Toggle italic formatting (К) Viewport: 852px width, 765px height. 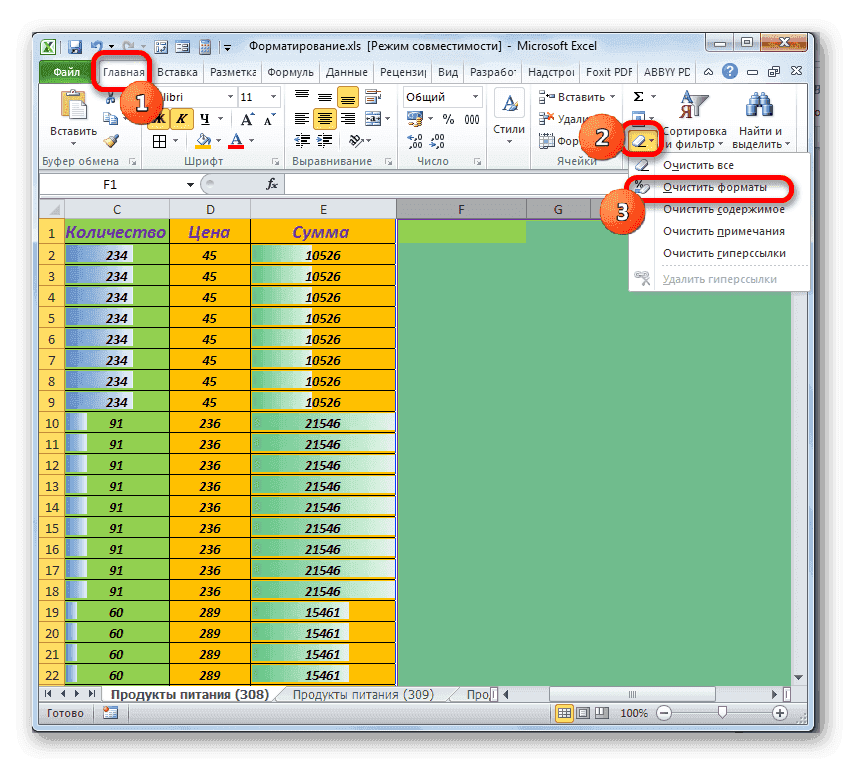click(181, 118)
